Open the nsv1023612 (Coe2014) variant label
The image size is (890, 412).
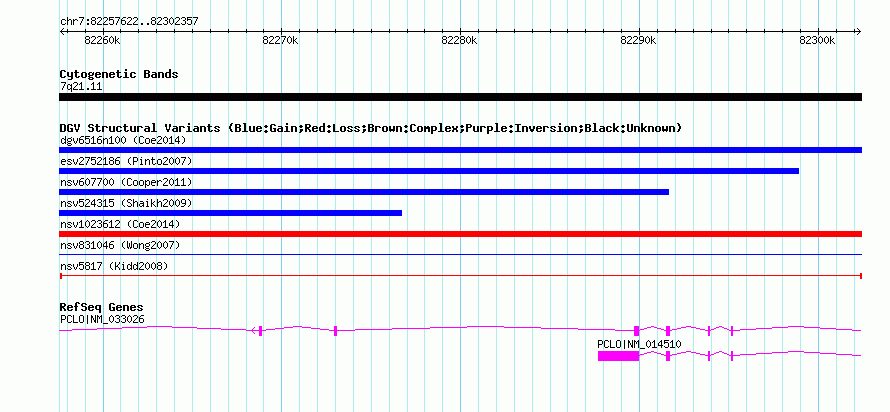coord(120,224)
